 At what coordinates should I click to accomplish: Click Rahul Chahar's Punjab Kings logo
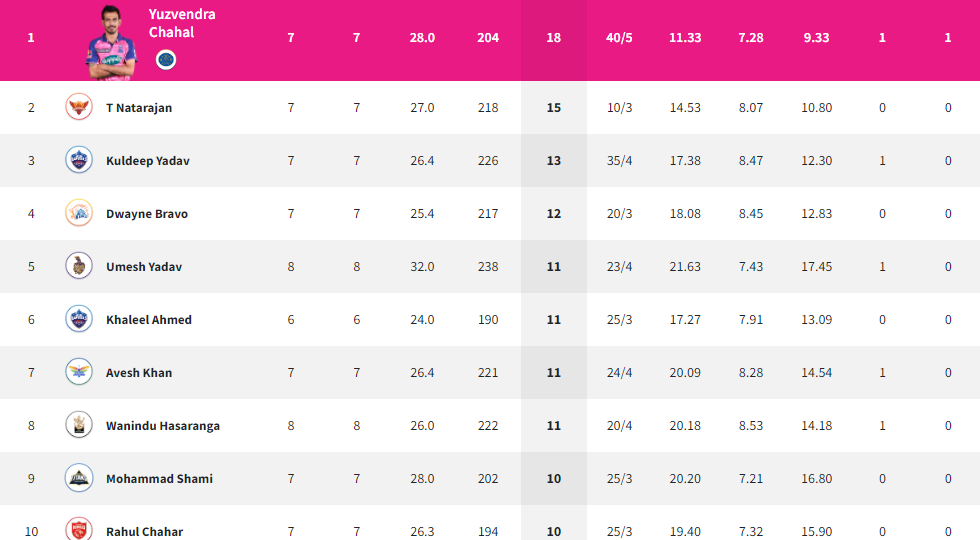pyautogui.click(x=79, y=529)
